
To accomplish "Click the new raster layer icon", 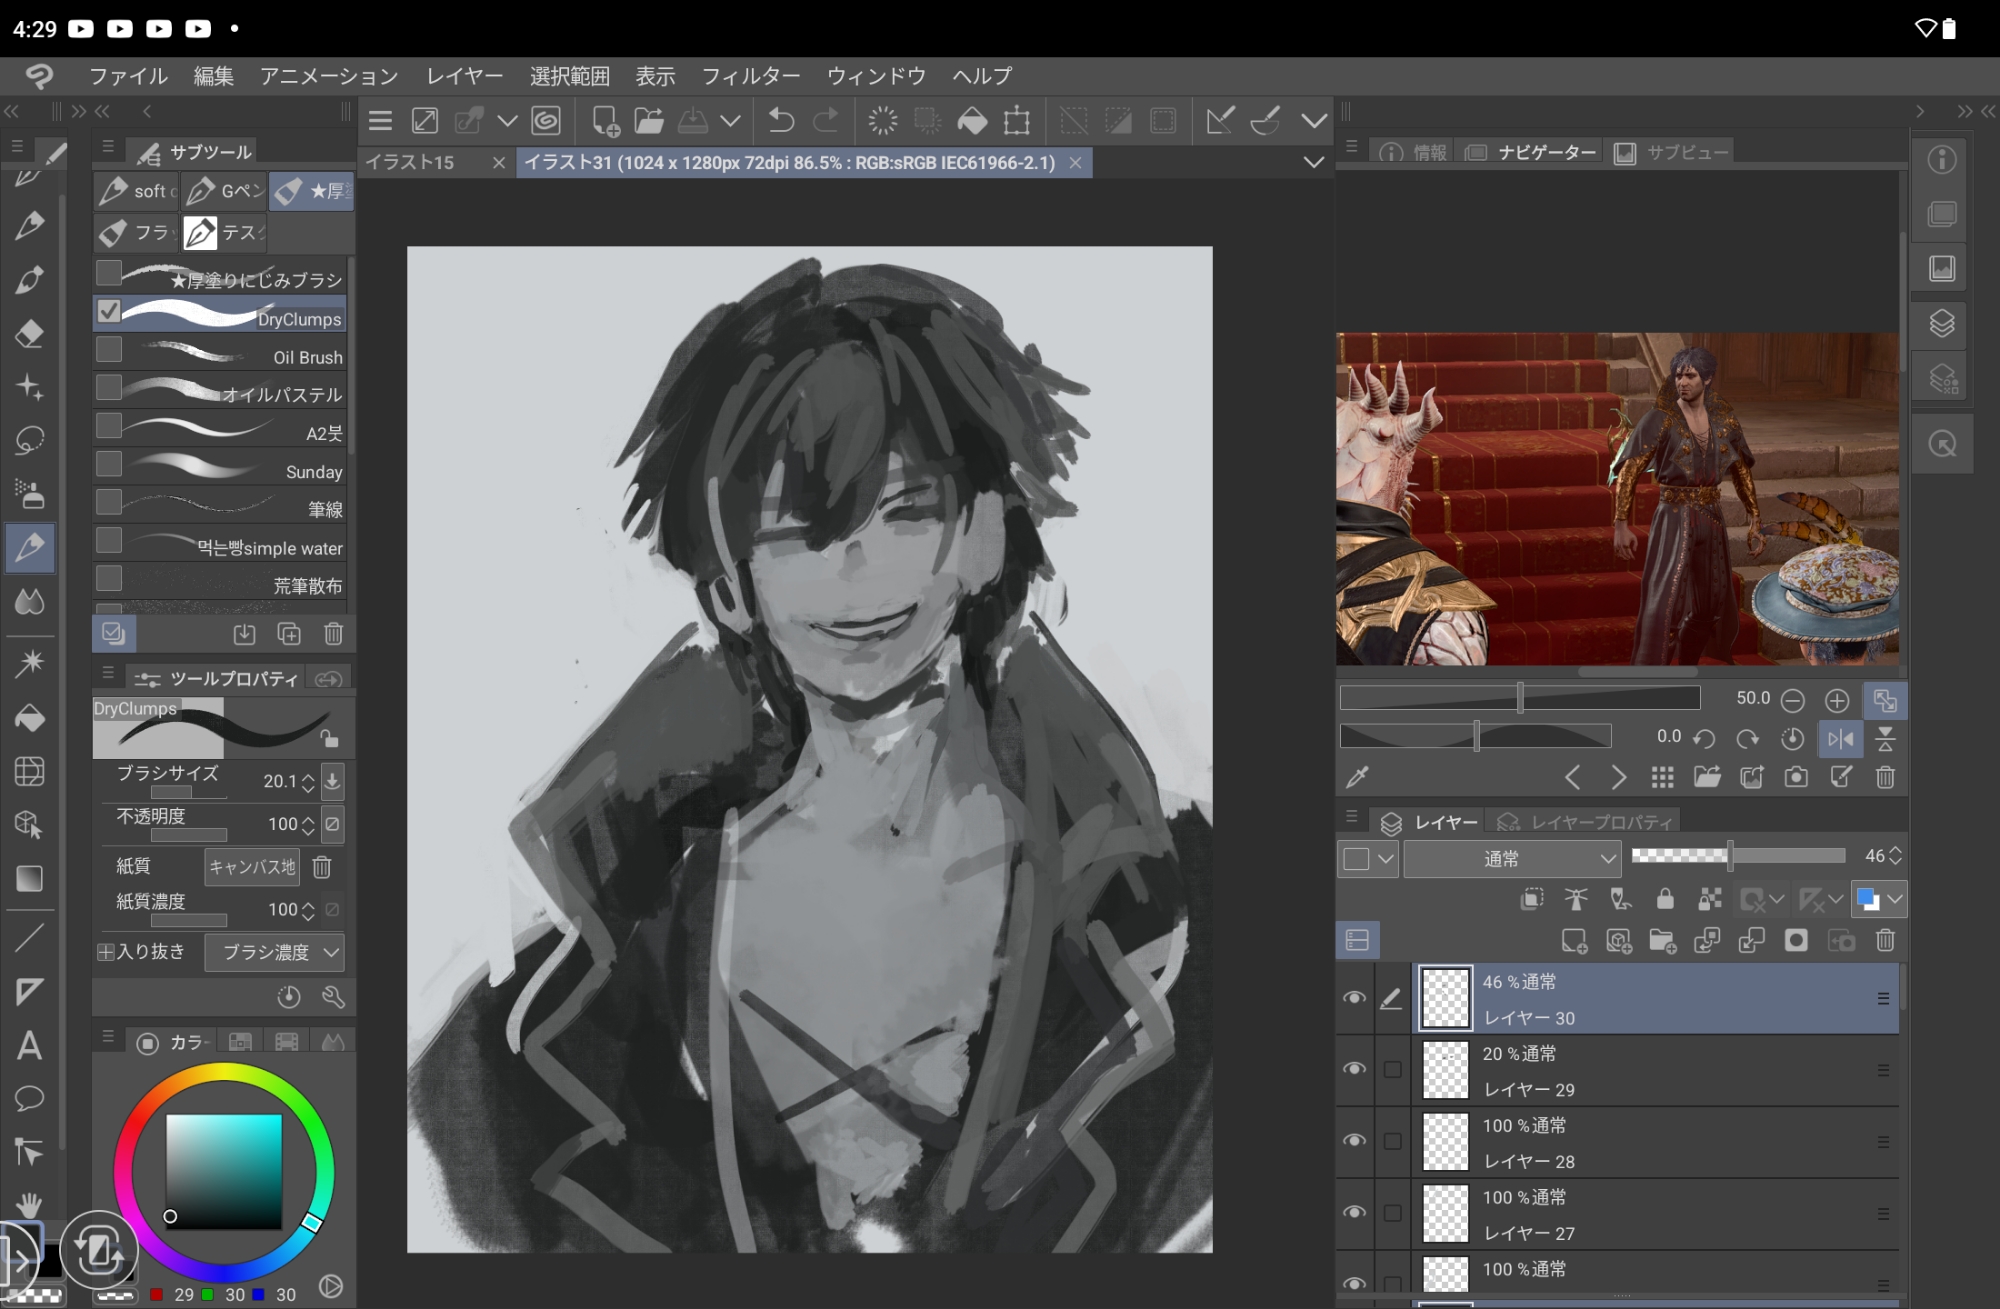I will click(1574, 940).
